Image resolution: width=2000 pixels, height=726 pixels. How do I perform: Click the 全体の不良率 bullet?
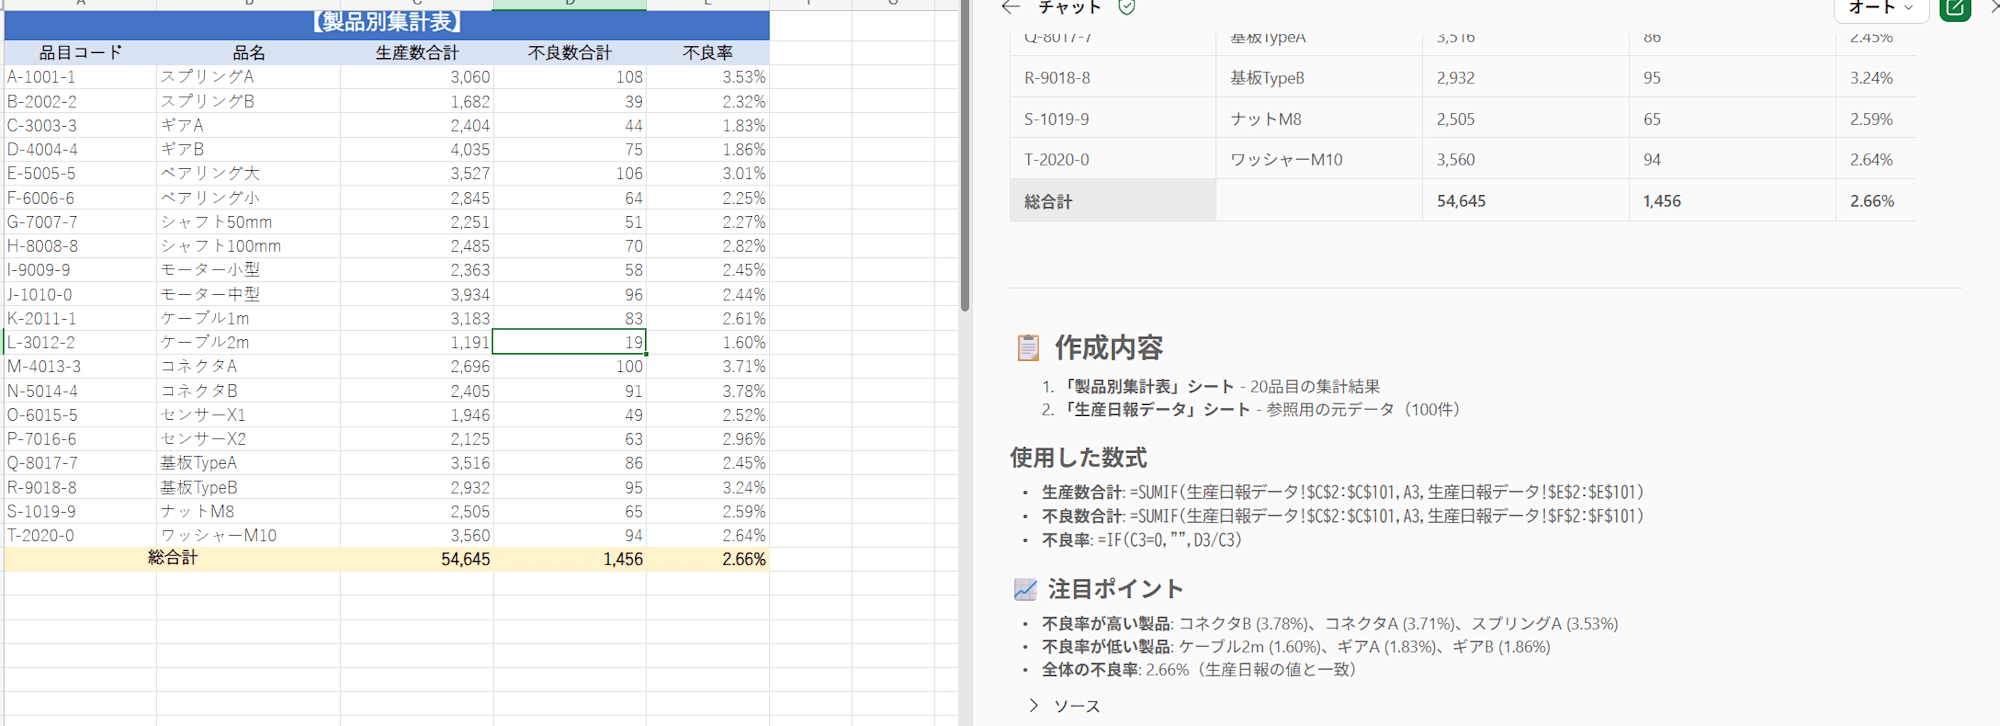tap(1199, 670)
